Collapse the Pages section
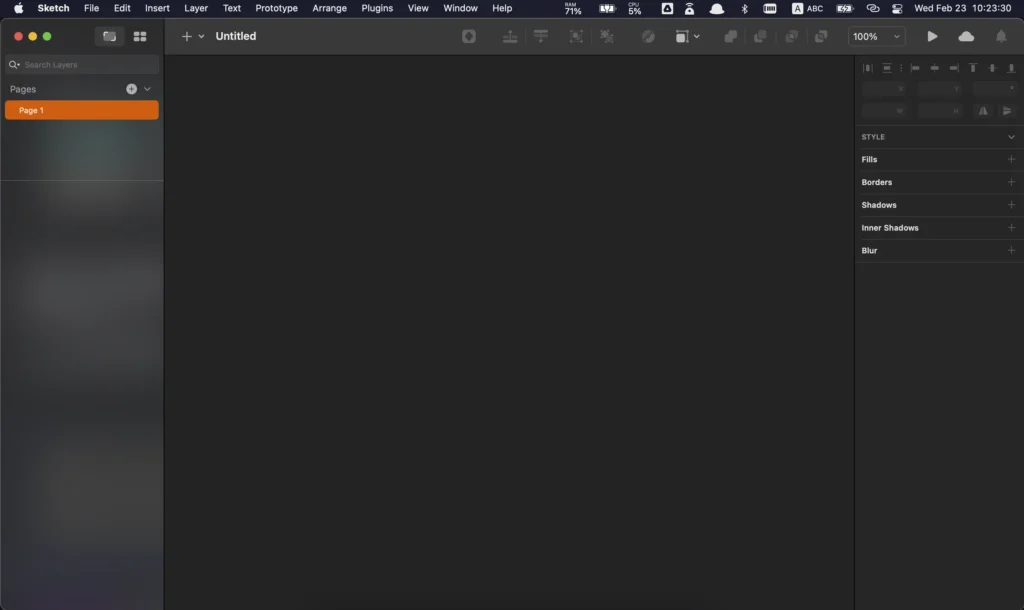1024x610 pixels. [x=147, y=88]
